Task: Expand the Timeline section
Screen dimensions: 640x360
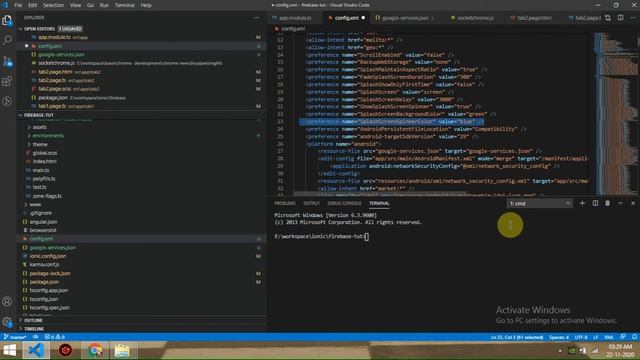Action: point(34,329)
